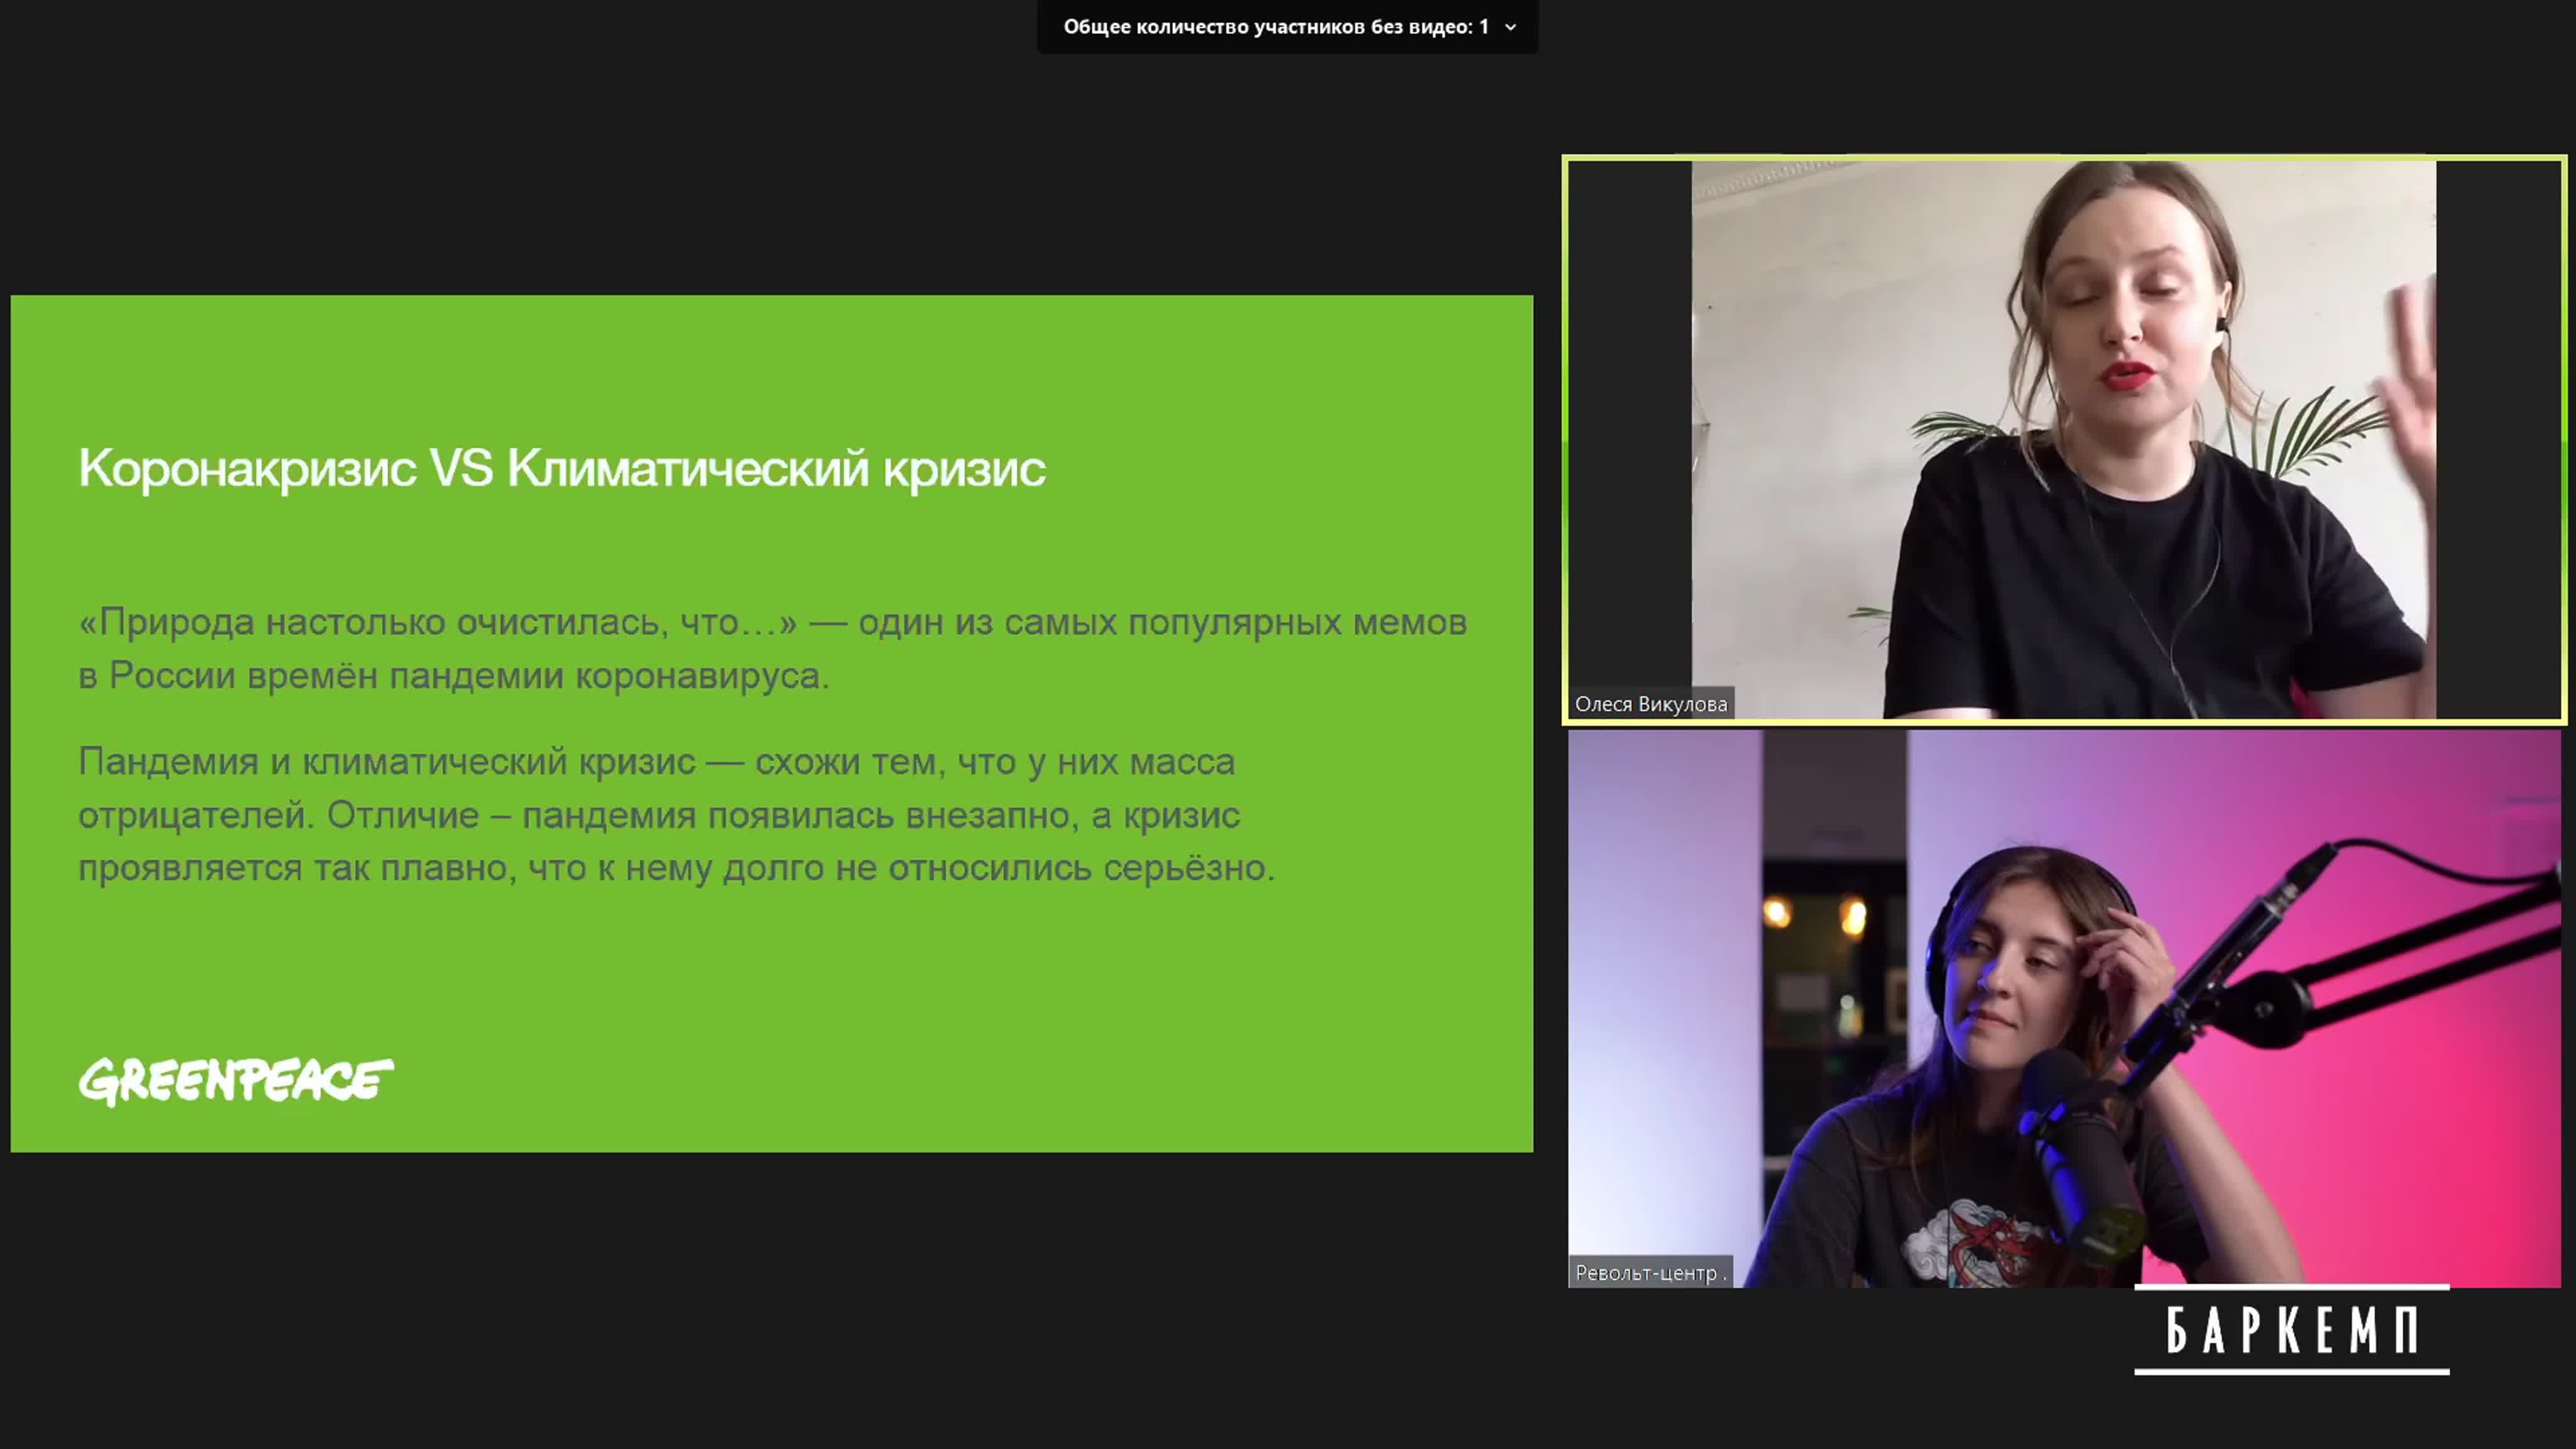The image size is (2576, 1449).
Task: Click the 'VS' text in slide heading
Action: [x=461, y=468]
